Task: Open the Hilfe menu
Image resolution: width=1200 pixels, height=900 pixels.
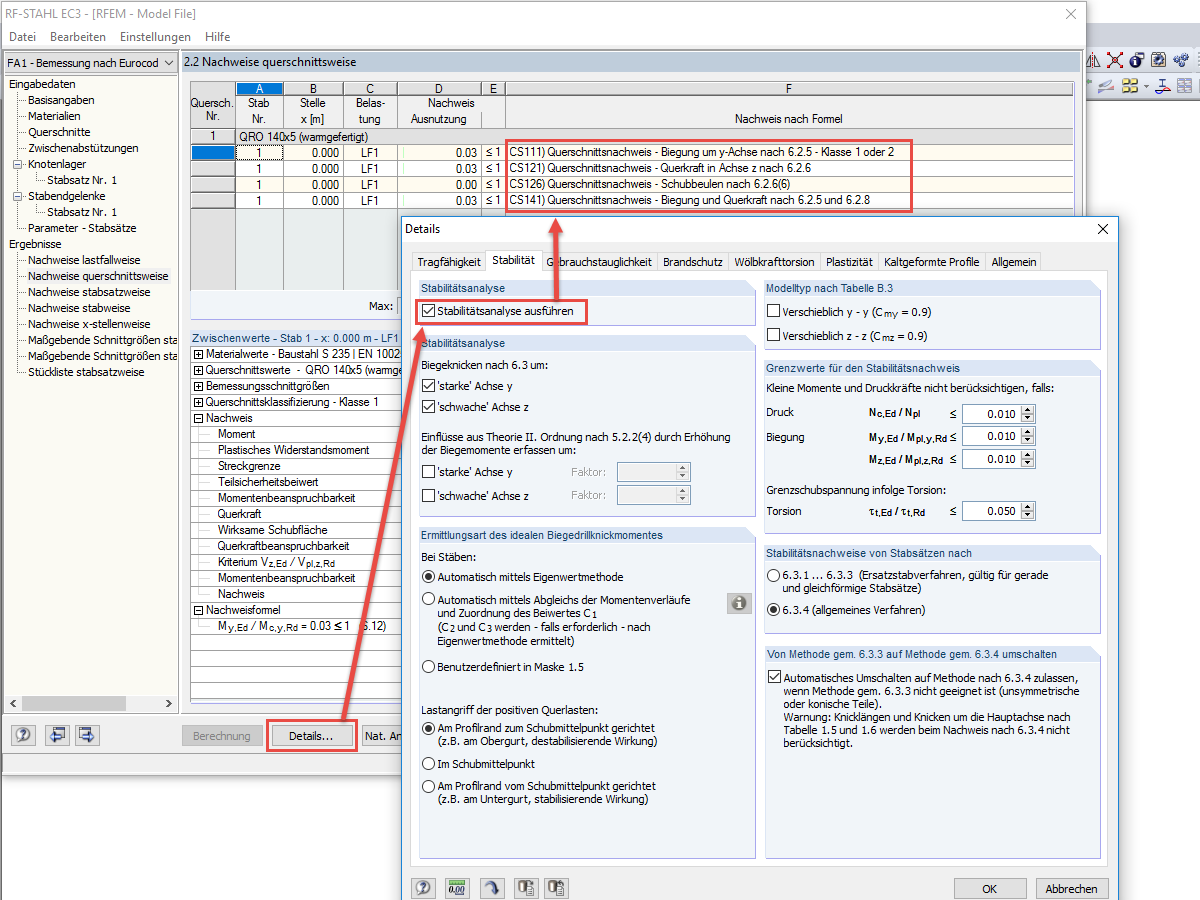Action: (x=217, y=37)
